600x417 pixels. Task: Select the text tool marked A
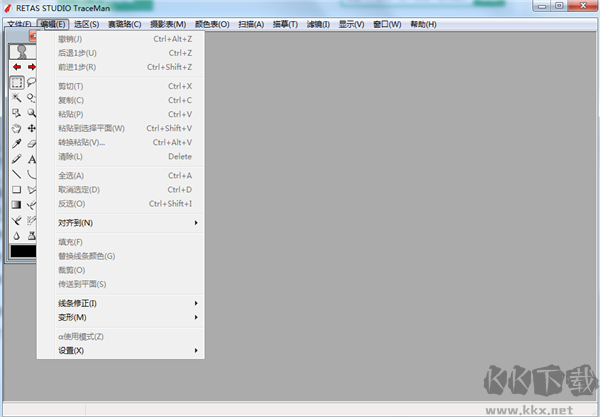(31, 159)
